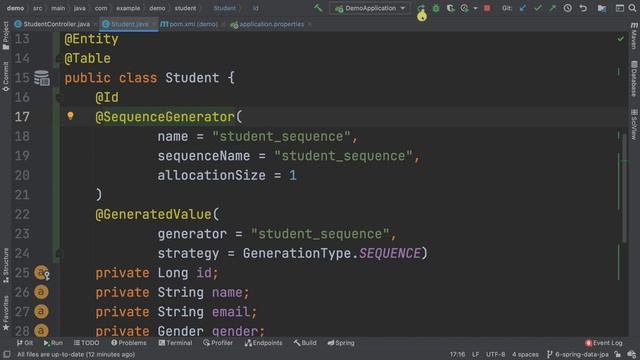Click the id attribute gutter icon on line 25
The width and height of the screenshot is (640, 360).
click(x=42, y=273)
